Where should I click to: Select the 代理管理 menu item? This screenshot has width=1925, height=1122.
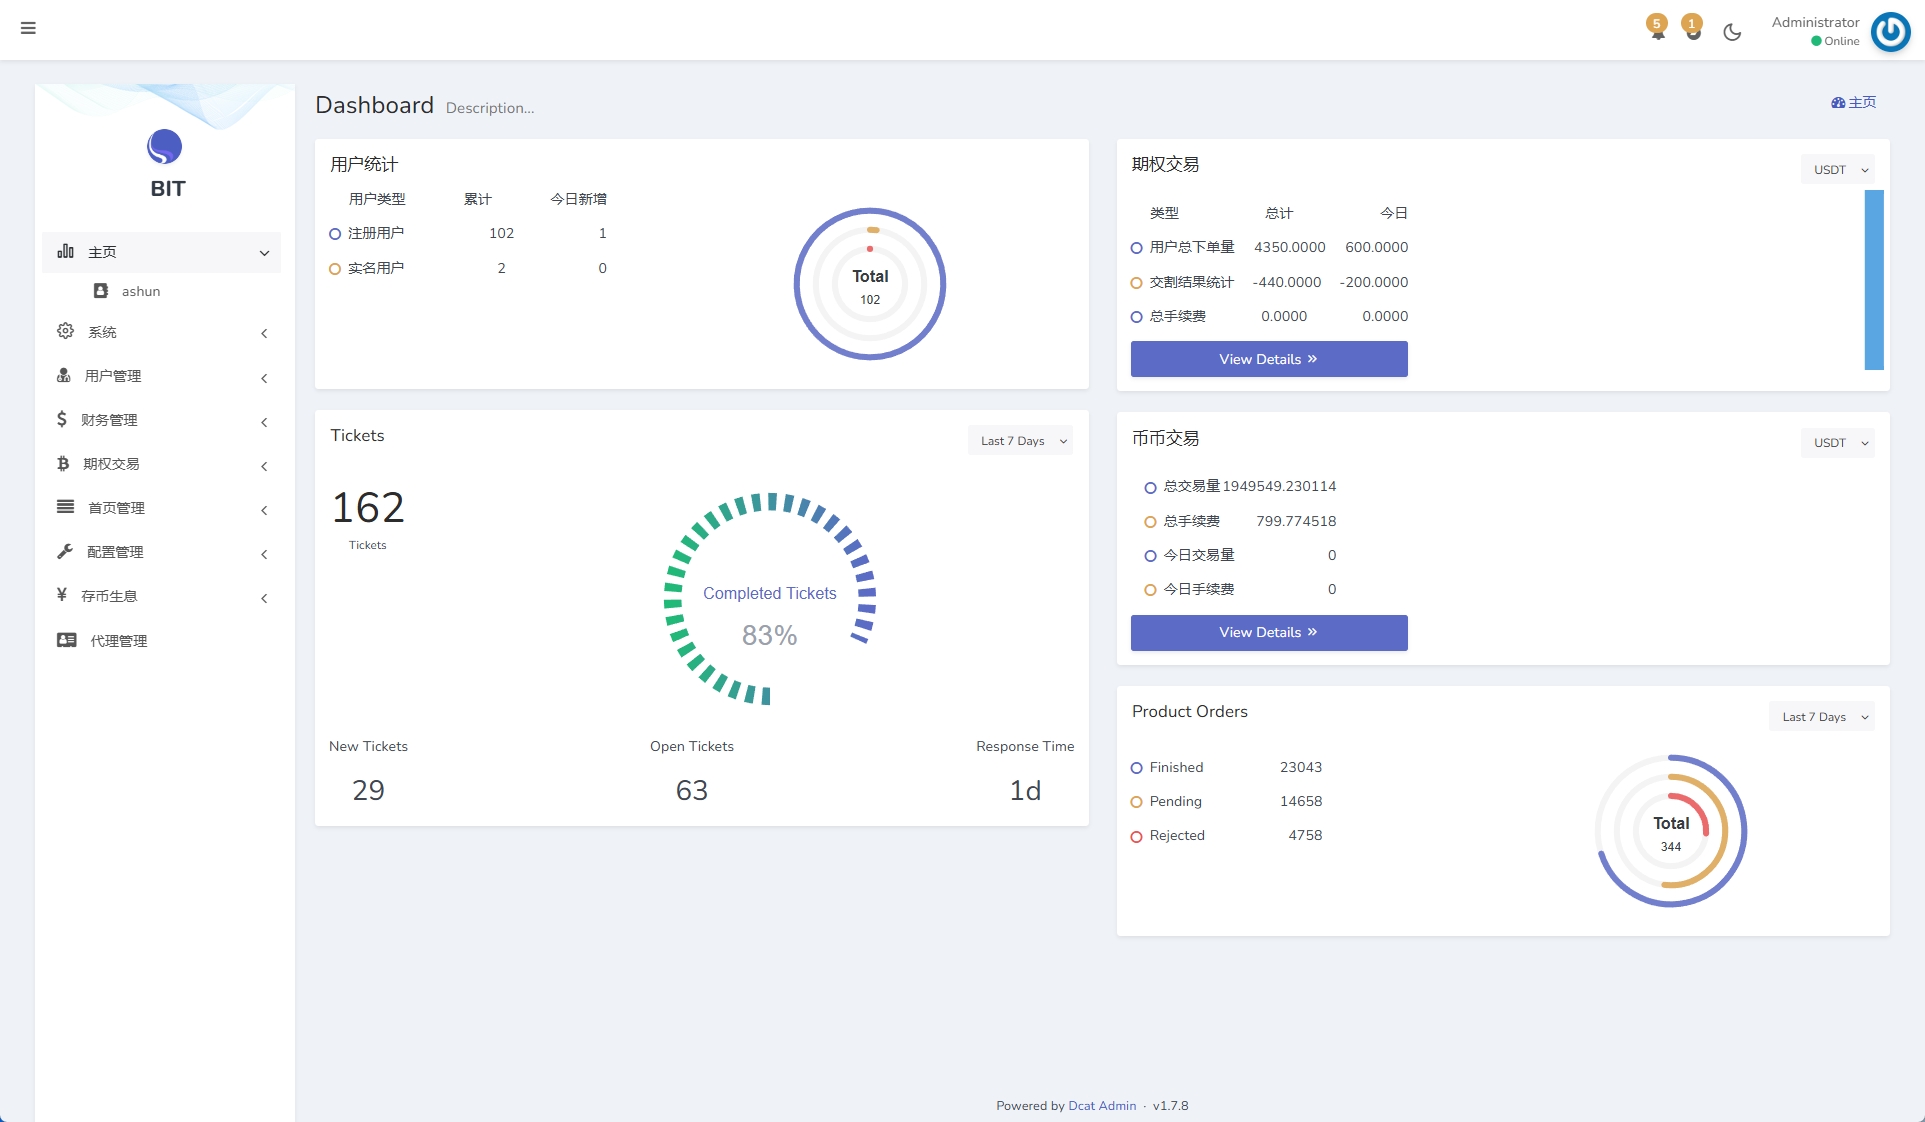pyautogui.click(x=118, y=641)
